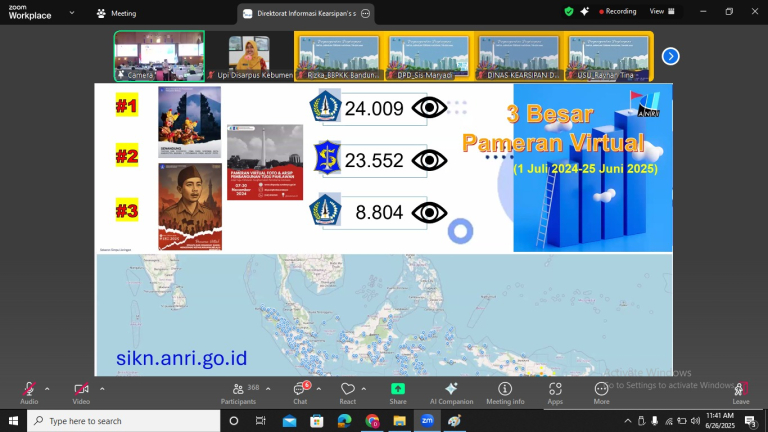The image size is (768, 432).
Task: Select DPD_Sis Maryadi participant thumbnail
Action: (429, 56)
